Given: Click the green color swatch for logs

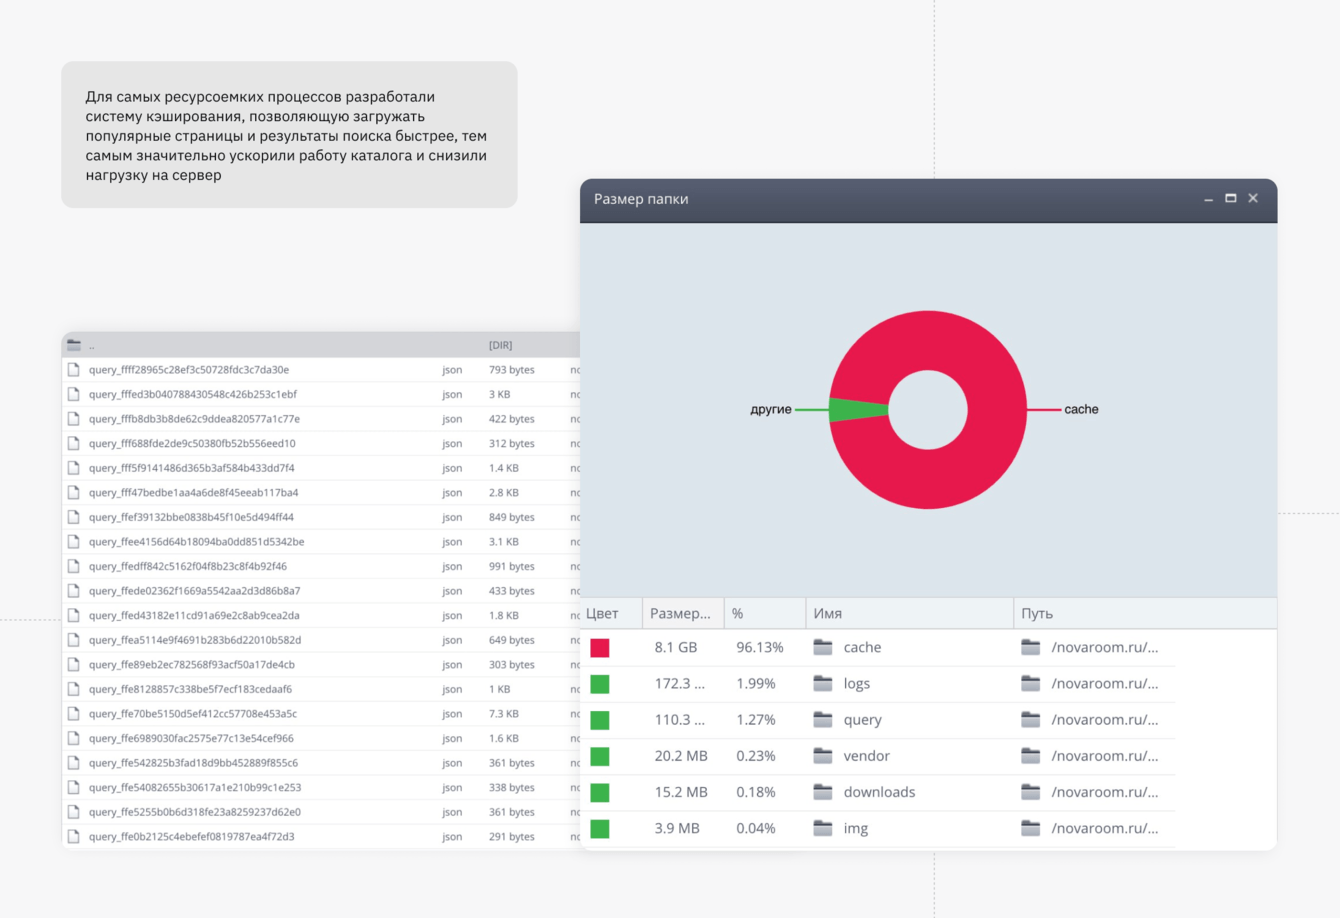Looking at the screenshot, I should click(x=600, y=684).
